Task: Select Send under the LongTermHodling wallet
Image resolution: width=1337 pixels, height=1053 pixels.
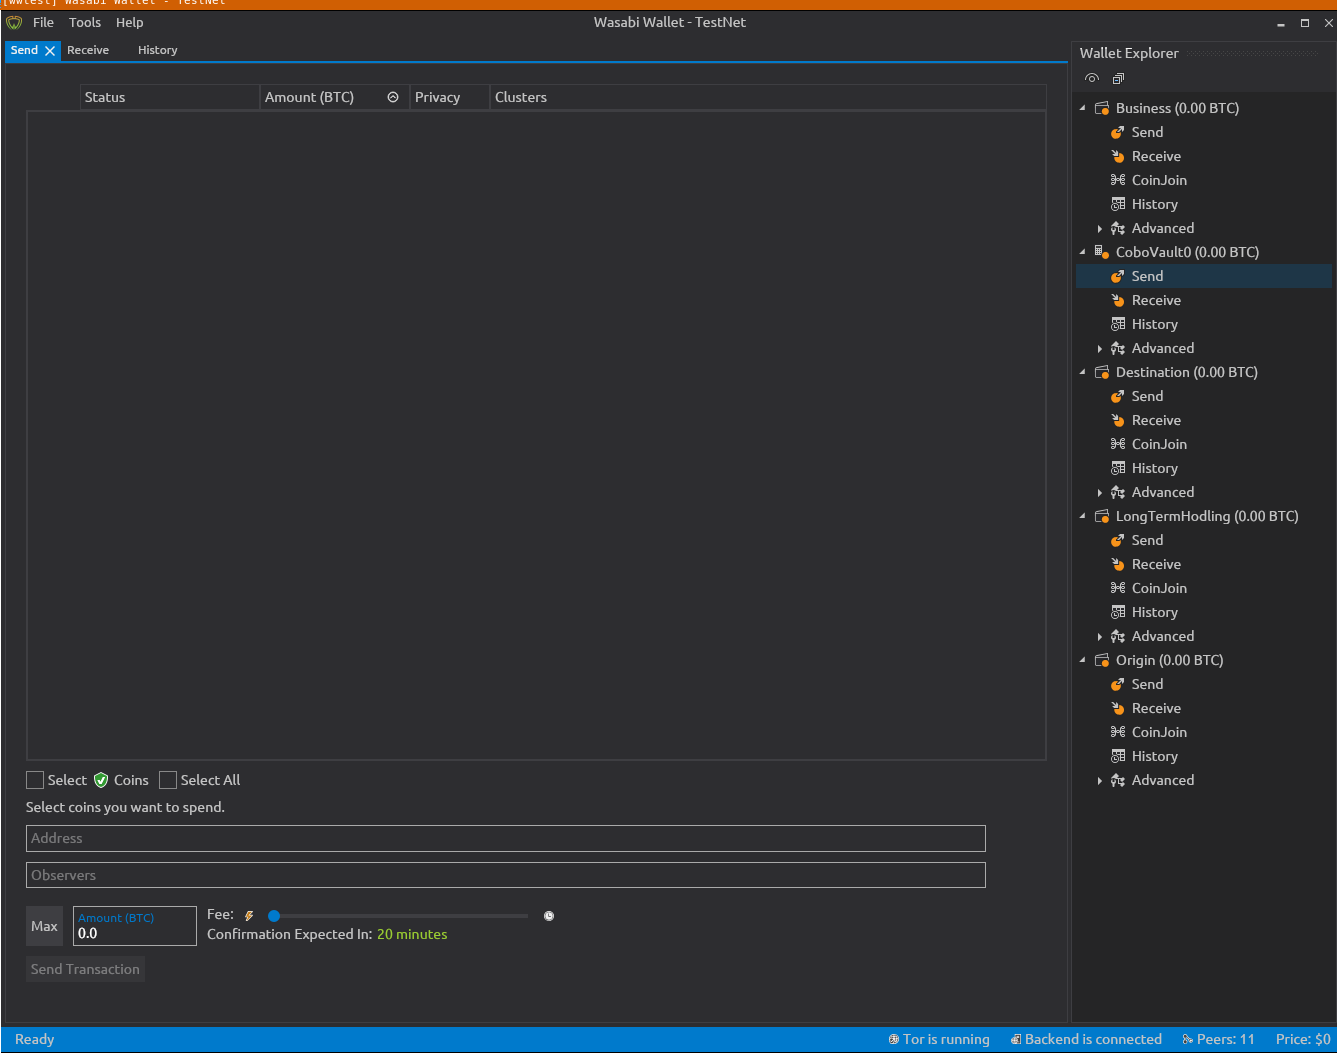Action: pos(1147,539)
